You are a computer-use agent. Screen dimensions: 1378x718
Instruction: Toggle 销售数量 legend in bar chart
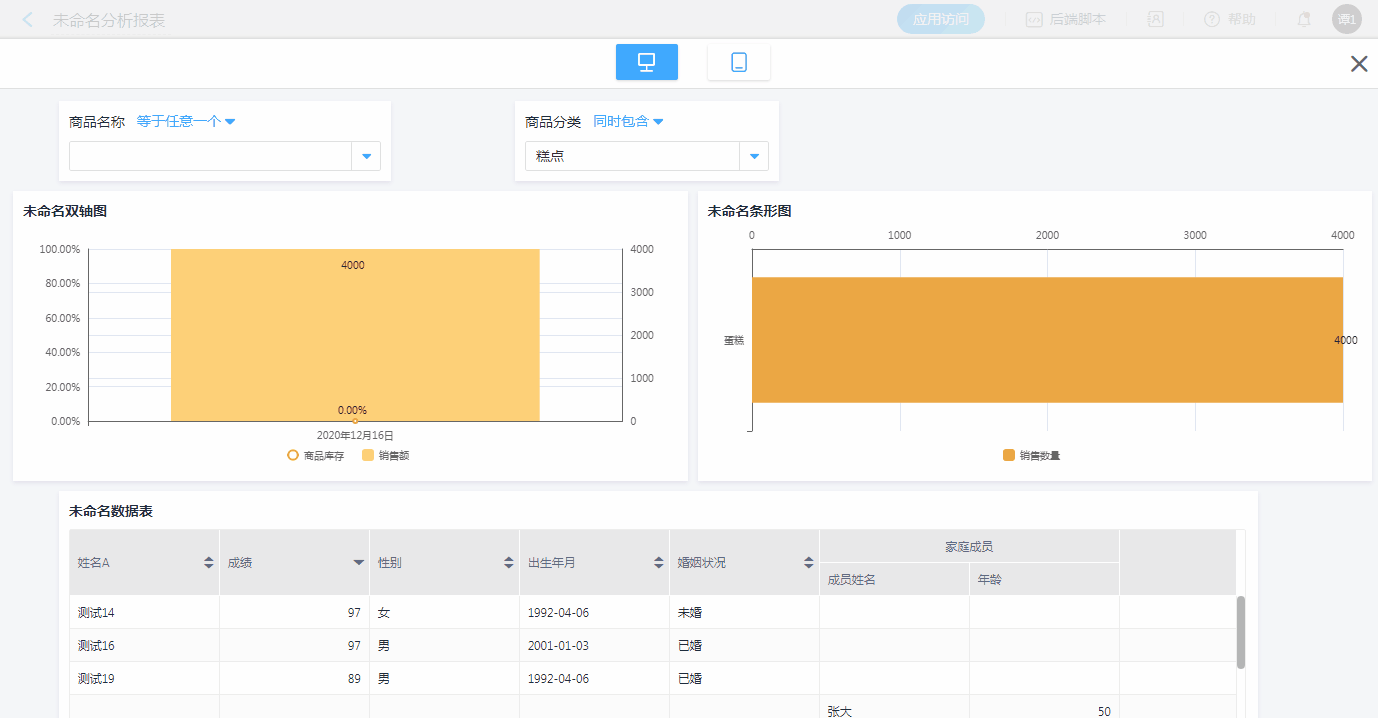point(1031,456)
